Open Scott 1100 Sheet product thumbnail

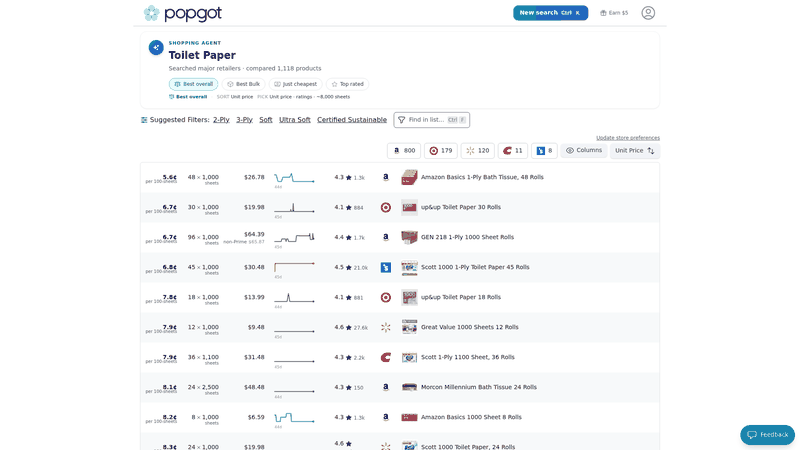click(409, 357)
